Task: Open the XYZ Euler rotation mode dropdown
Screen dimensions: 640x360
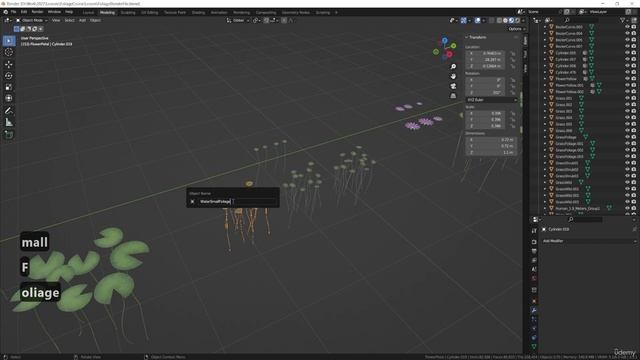Action: [492, 100]
